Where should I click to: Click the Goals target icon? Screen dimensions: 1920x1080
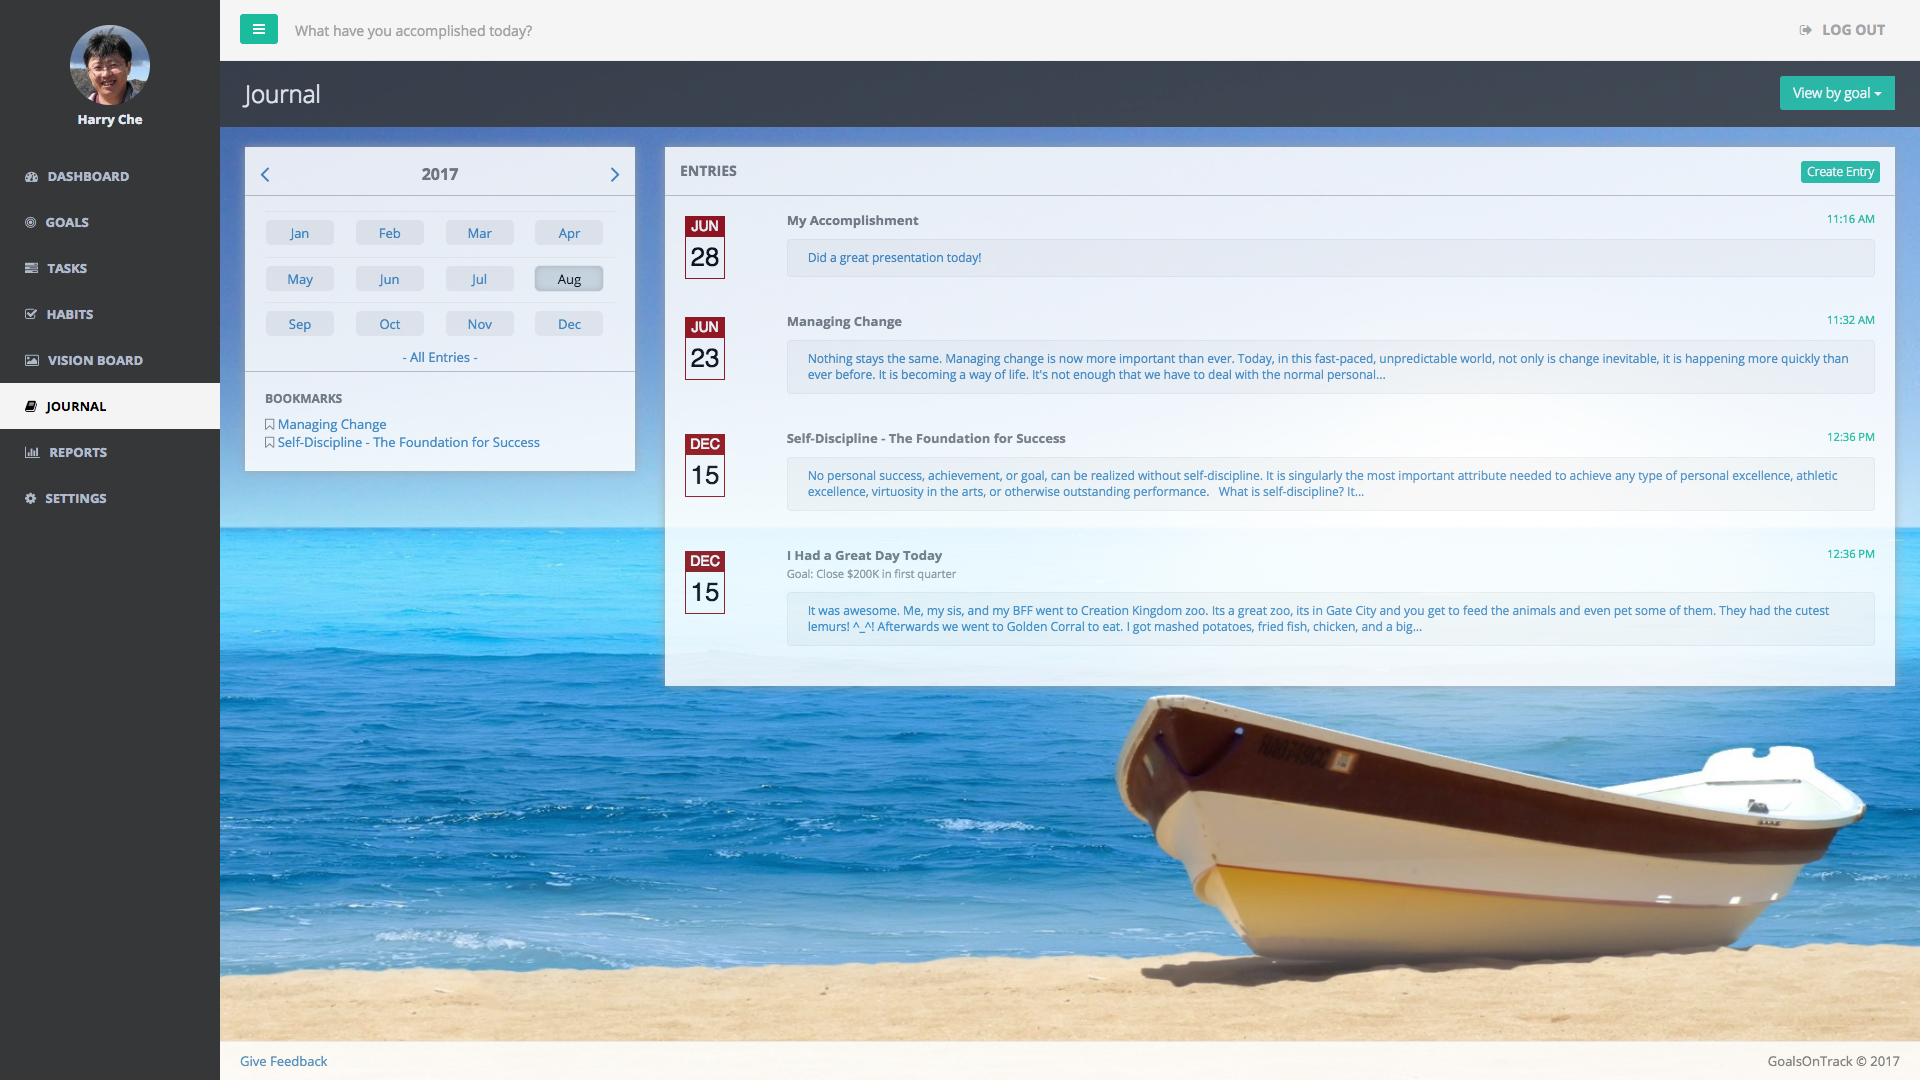point(31,223)
